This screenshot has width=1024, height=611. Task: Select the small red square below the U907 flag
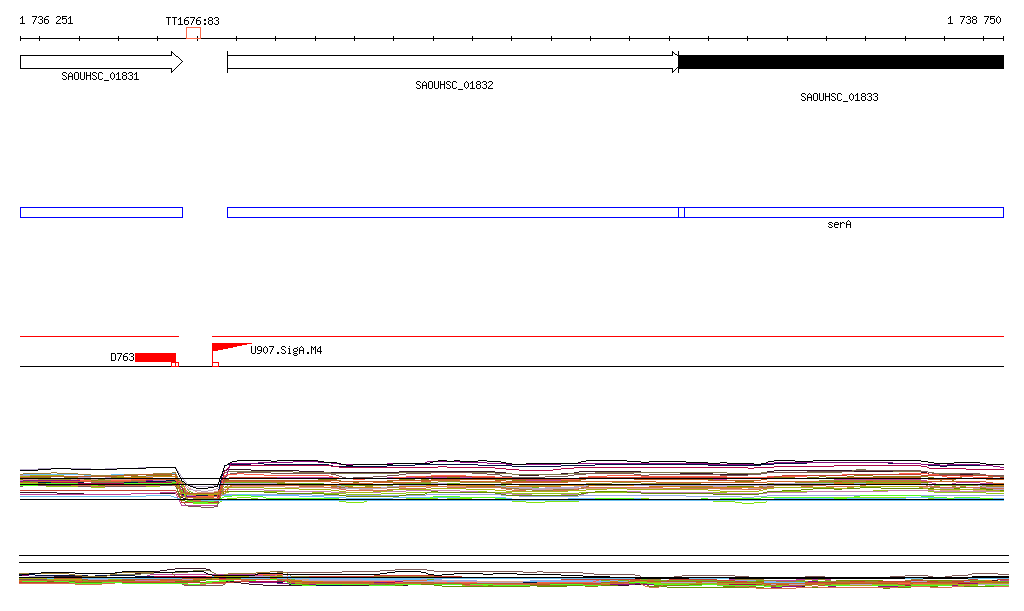point(216,365)
